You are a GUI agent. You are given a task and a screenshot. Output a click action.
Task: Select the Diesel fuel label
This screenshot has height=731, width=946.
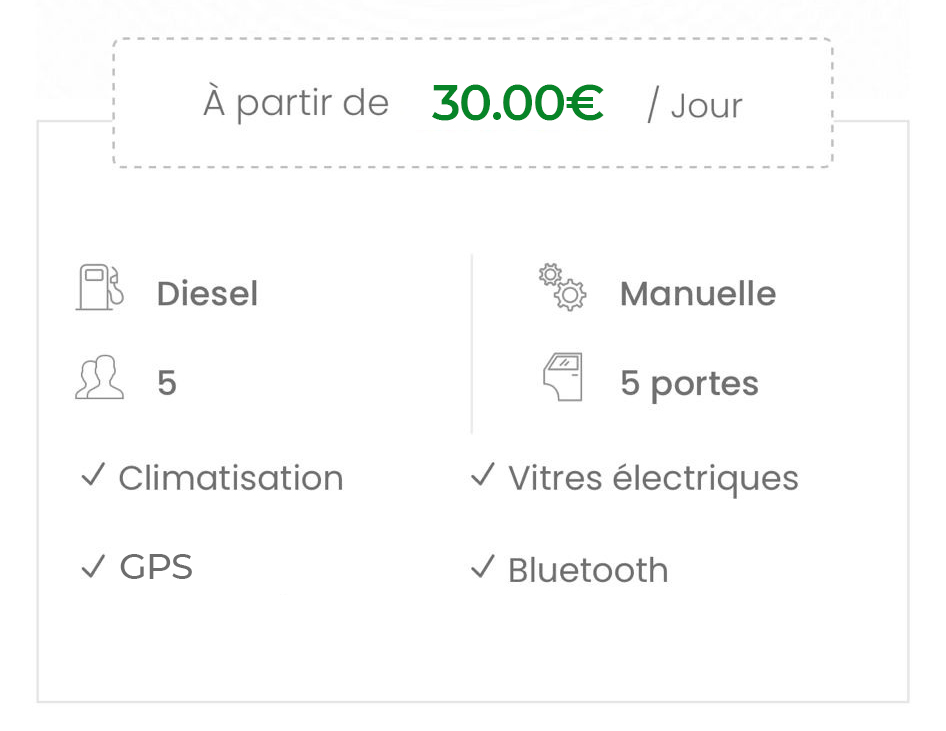pyautogui.click(x=207, y=294)
